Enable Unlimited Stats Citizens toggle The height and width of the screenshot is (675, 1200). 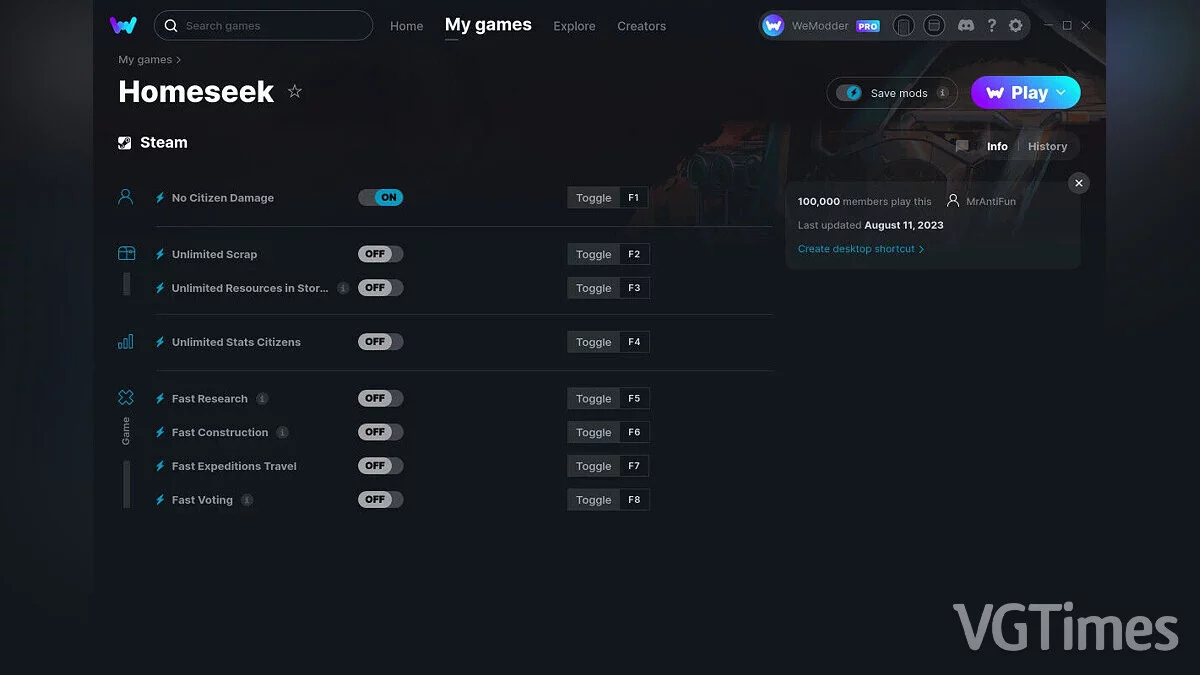pos(381,342)
